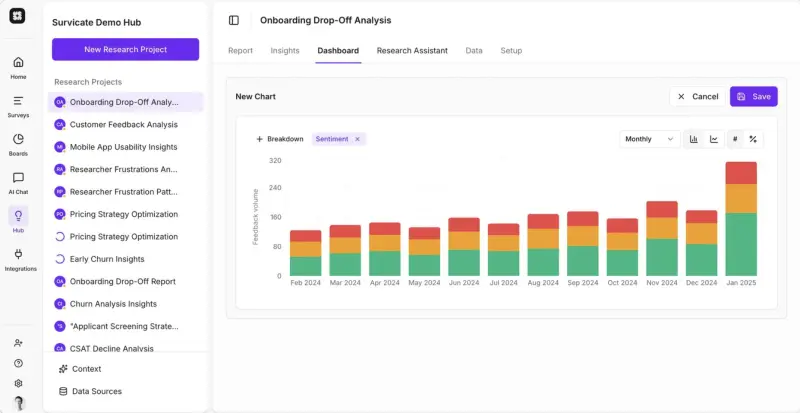Show values as absolute numbers
Screen dimensions: 800x413
[x=735, y=139]
